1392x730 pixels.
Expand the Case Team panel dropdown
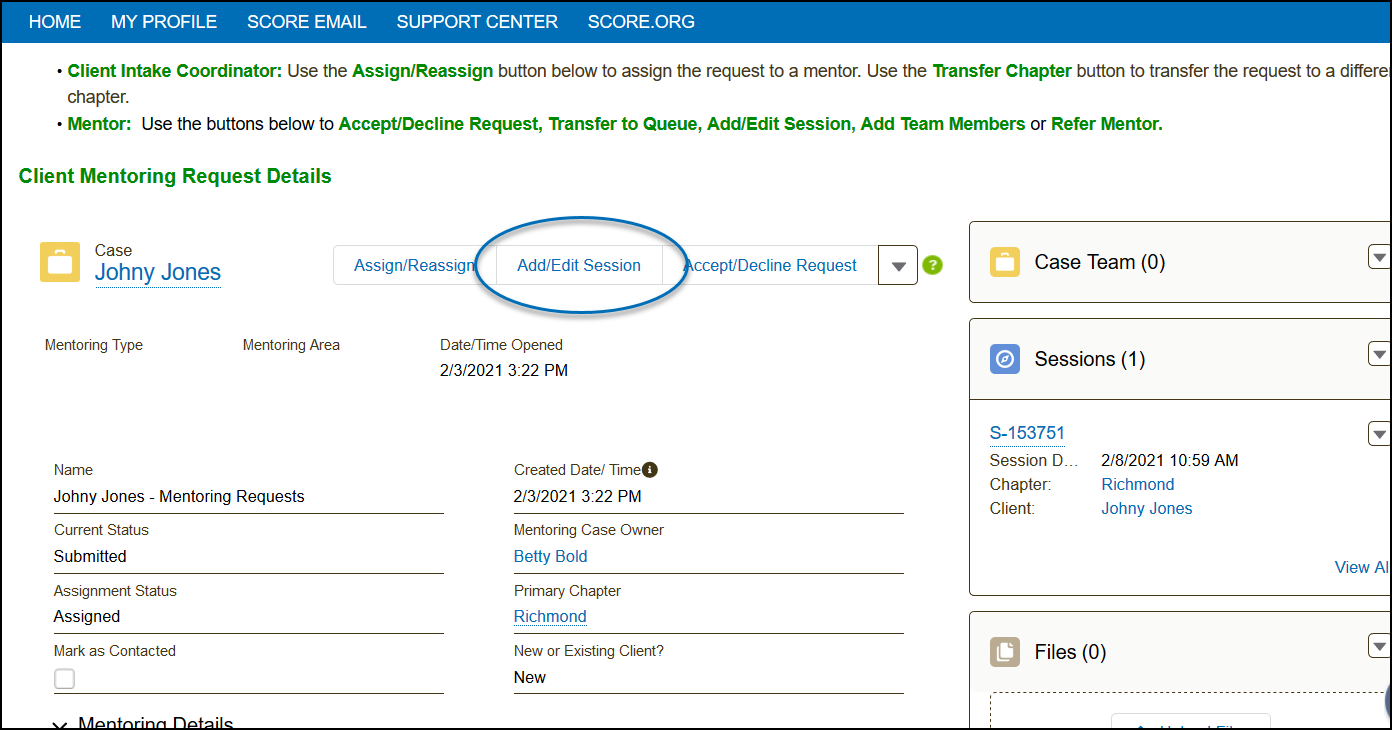[x=1379, y=257]
